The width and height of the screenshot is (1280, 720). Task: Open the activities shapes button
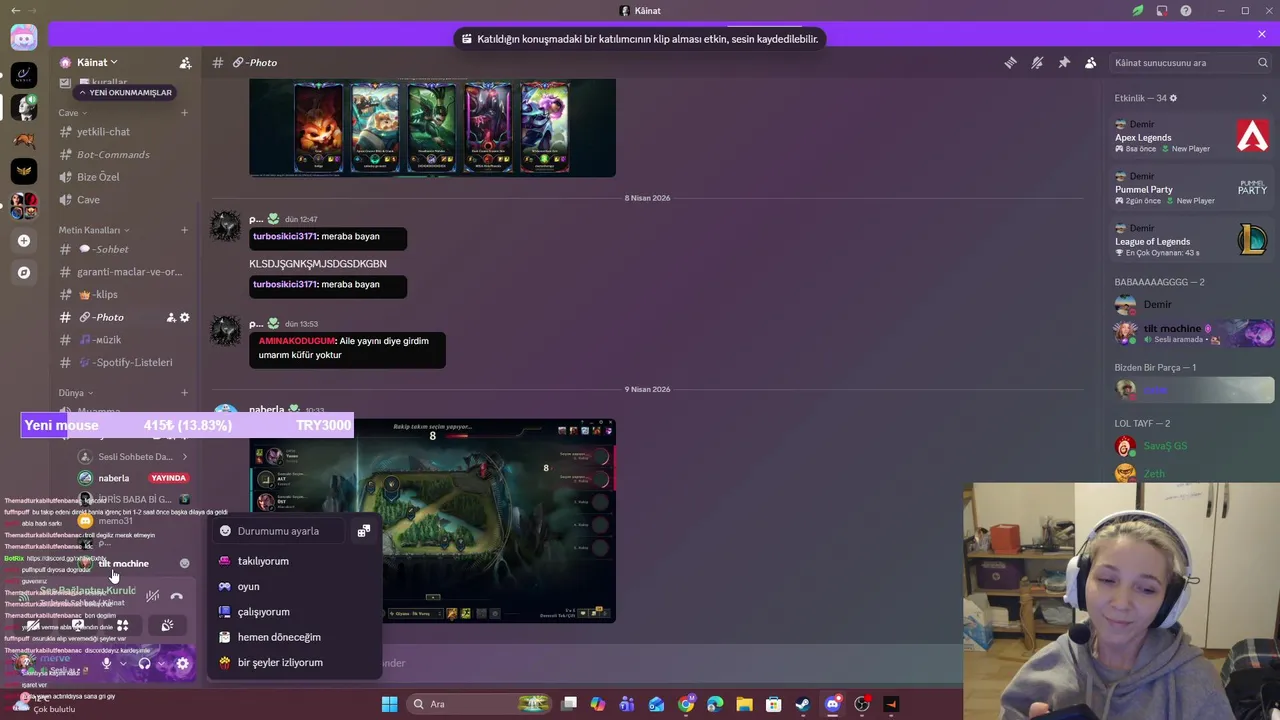pos(122,626)
